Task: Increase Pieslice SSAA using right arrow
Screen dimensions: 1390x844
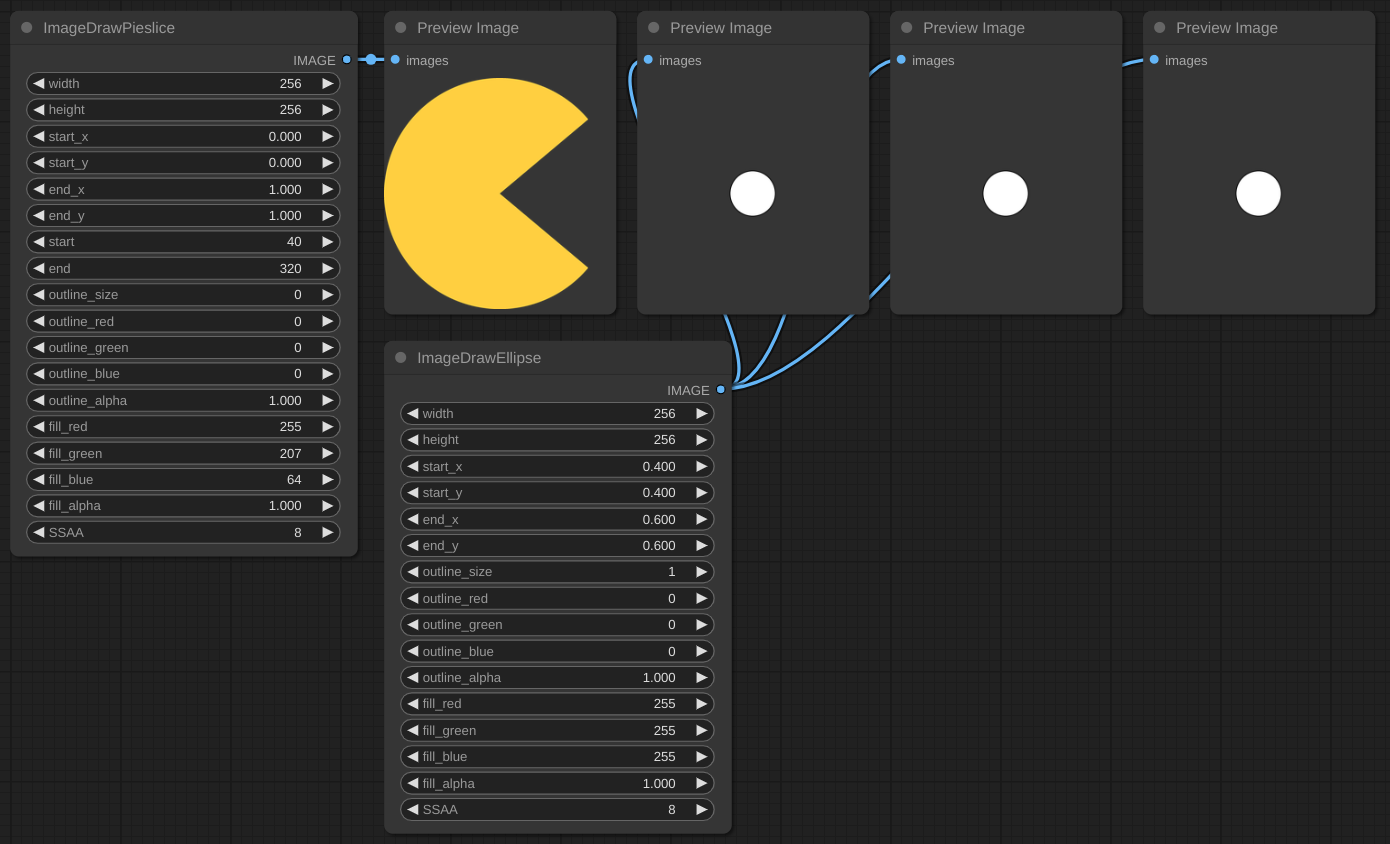Action: (328, 532)
